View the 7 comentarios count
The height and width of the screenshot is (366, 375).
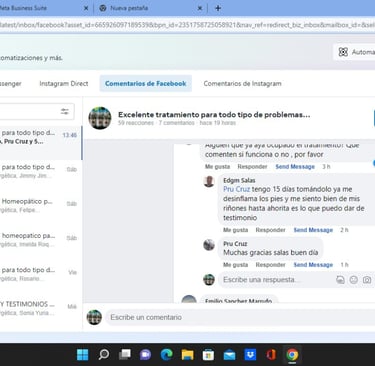pyautogui.click(x=176, y=123)
